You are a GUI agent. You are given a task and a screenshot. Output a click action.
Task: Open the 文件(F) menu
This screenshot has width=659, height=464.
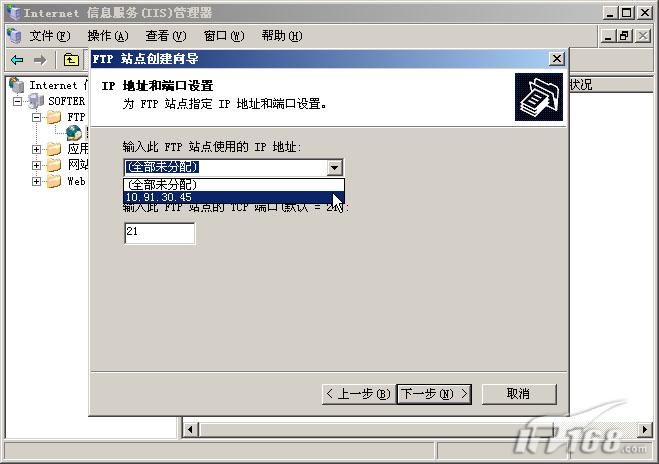pos(50,36)
